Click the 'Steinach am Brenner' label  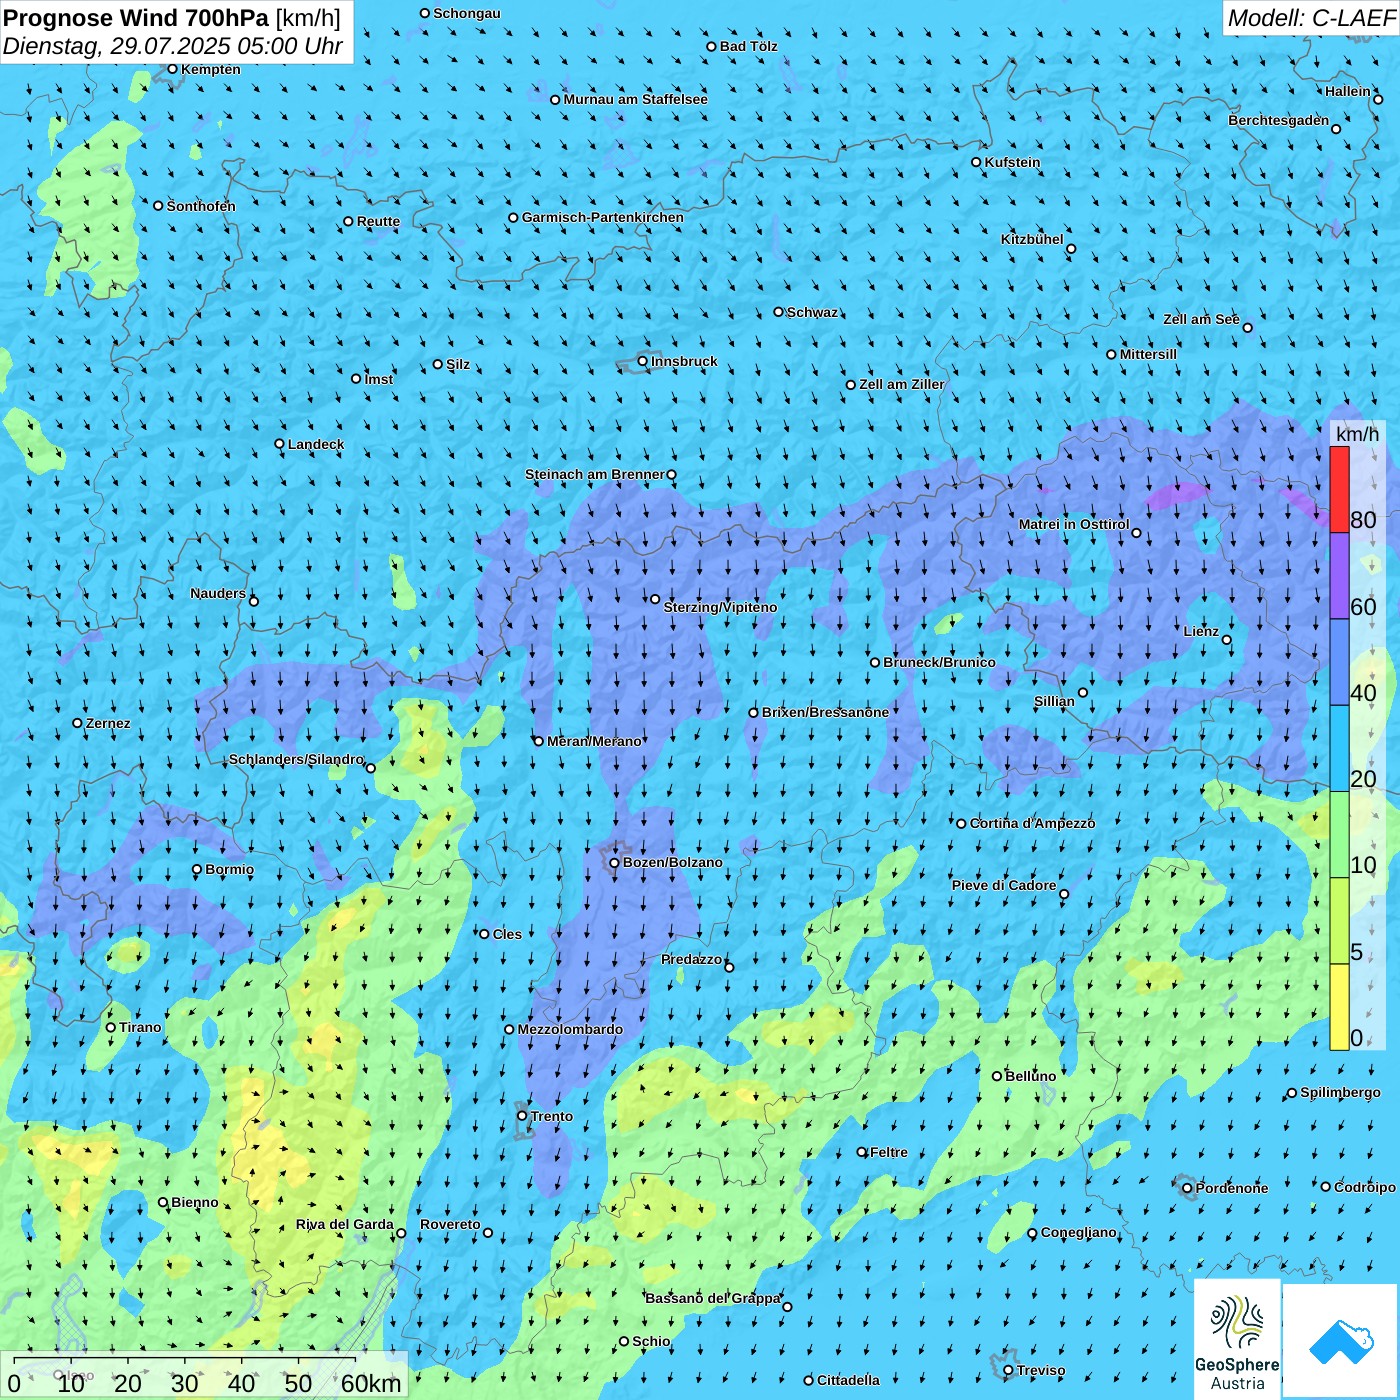[595, 474]
